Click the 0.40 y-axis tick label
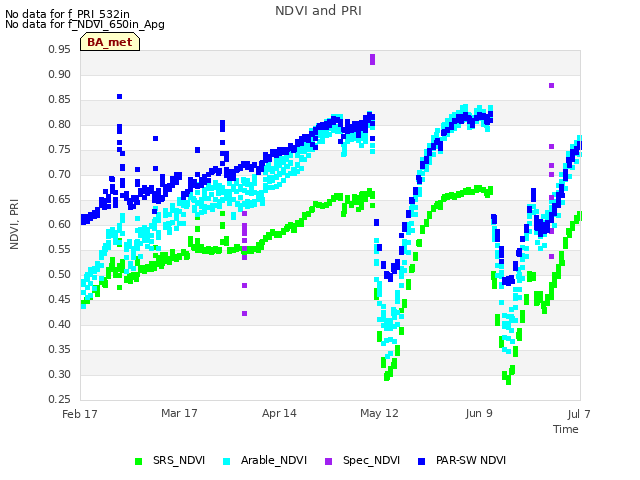Image resolution: width=640 pixels, height=480 pixels. pos(59,324)
